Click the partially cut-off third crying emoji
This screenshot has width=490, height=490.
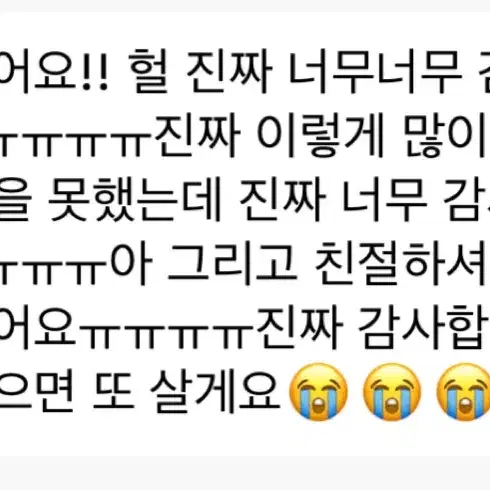[463, 392]
